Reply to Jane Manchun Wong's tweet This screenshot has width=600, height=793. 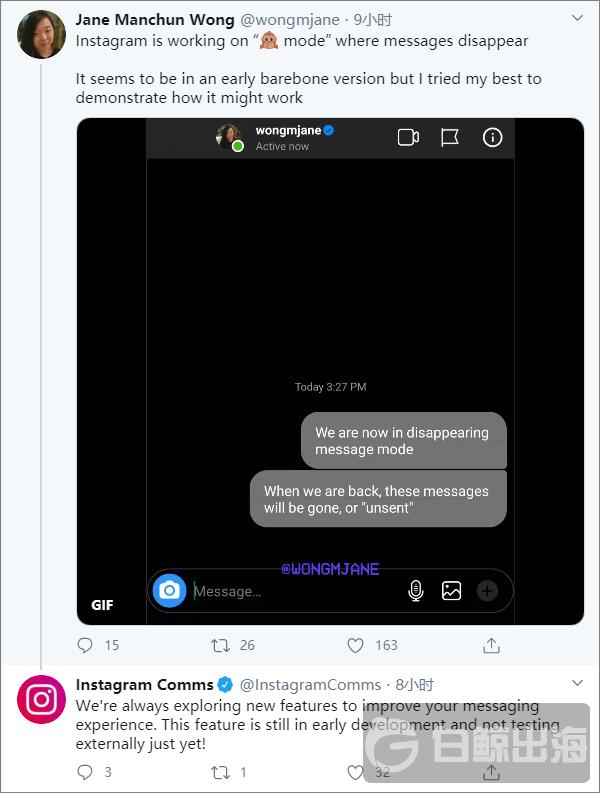tap(85, 645)
